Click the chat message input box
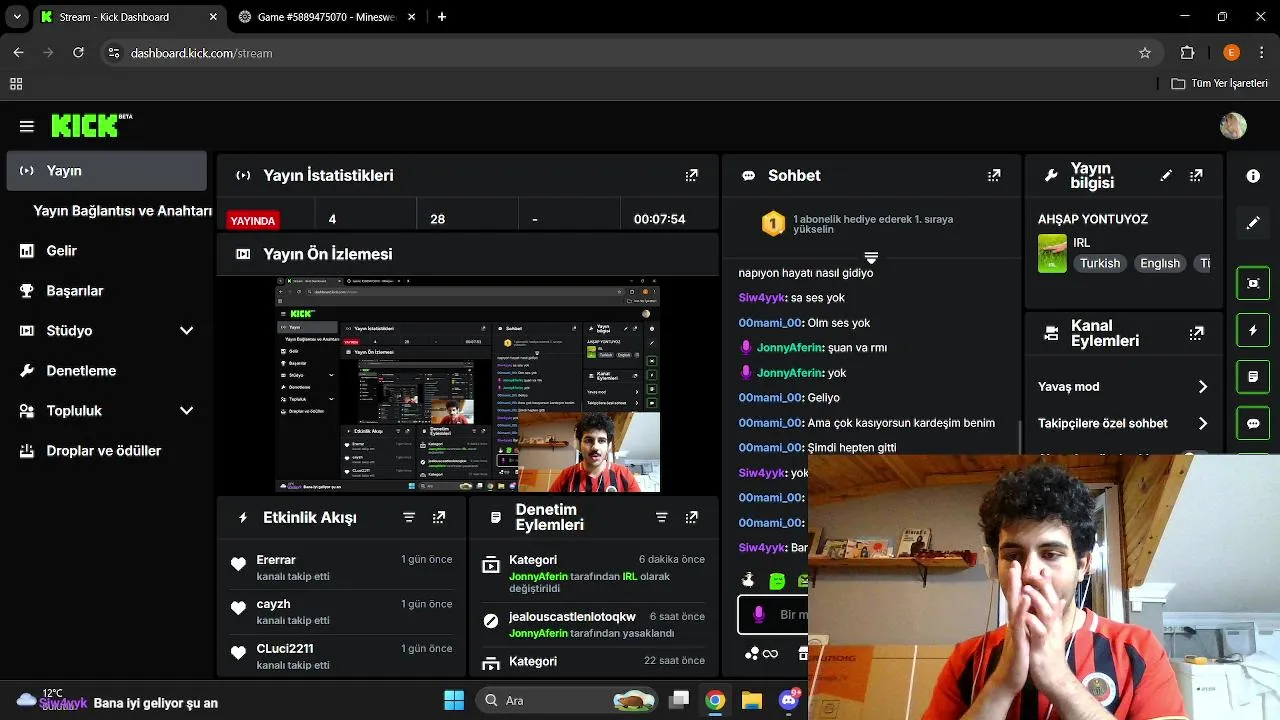This screenshot has height=720, width=1280. pyautogui.click(x=773, y=614)
